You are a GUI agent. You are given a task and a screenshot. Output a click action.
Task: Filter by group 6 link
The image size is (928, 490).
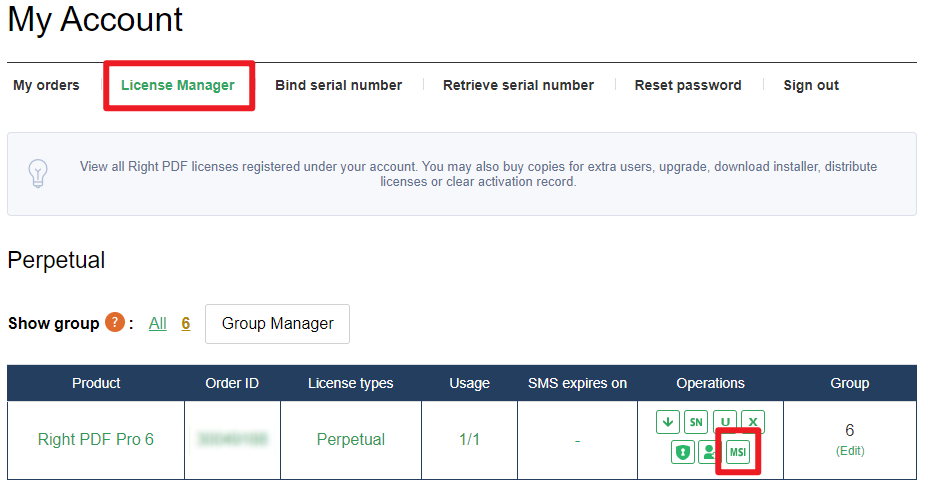186,324
